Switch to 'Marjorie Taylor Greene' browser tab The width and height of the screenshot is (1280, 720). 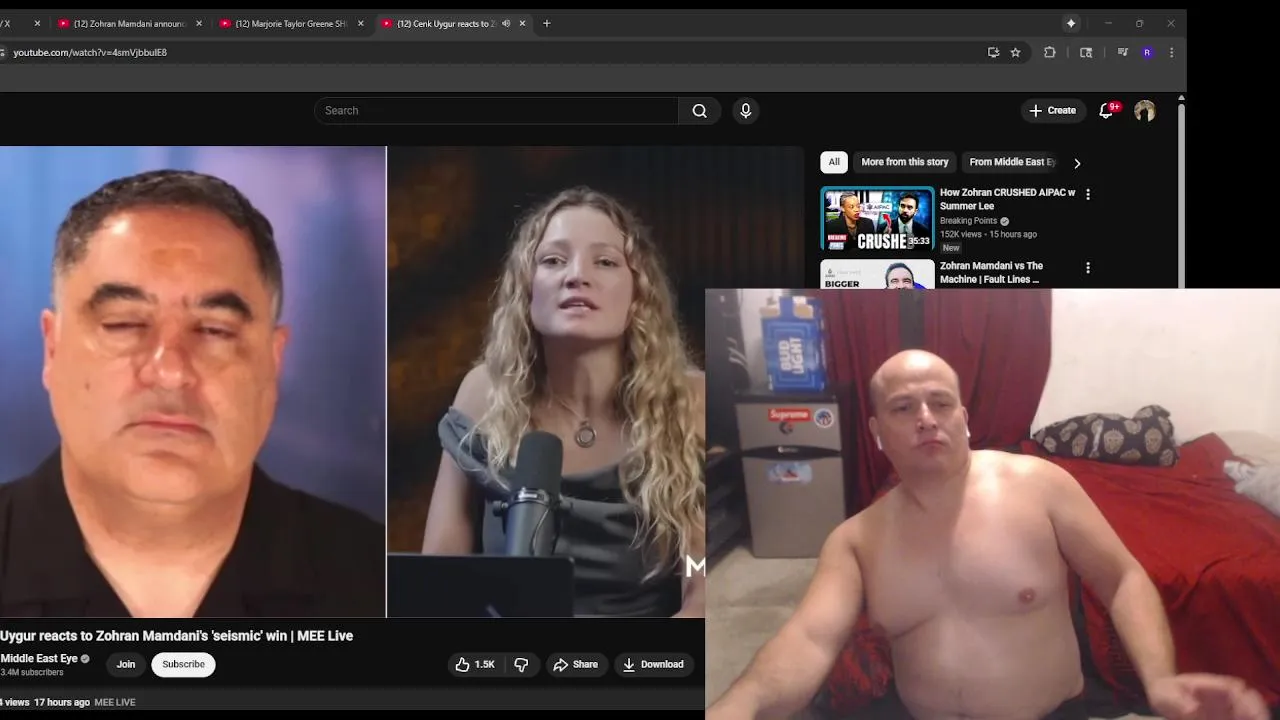coord(290,23)
